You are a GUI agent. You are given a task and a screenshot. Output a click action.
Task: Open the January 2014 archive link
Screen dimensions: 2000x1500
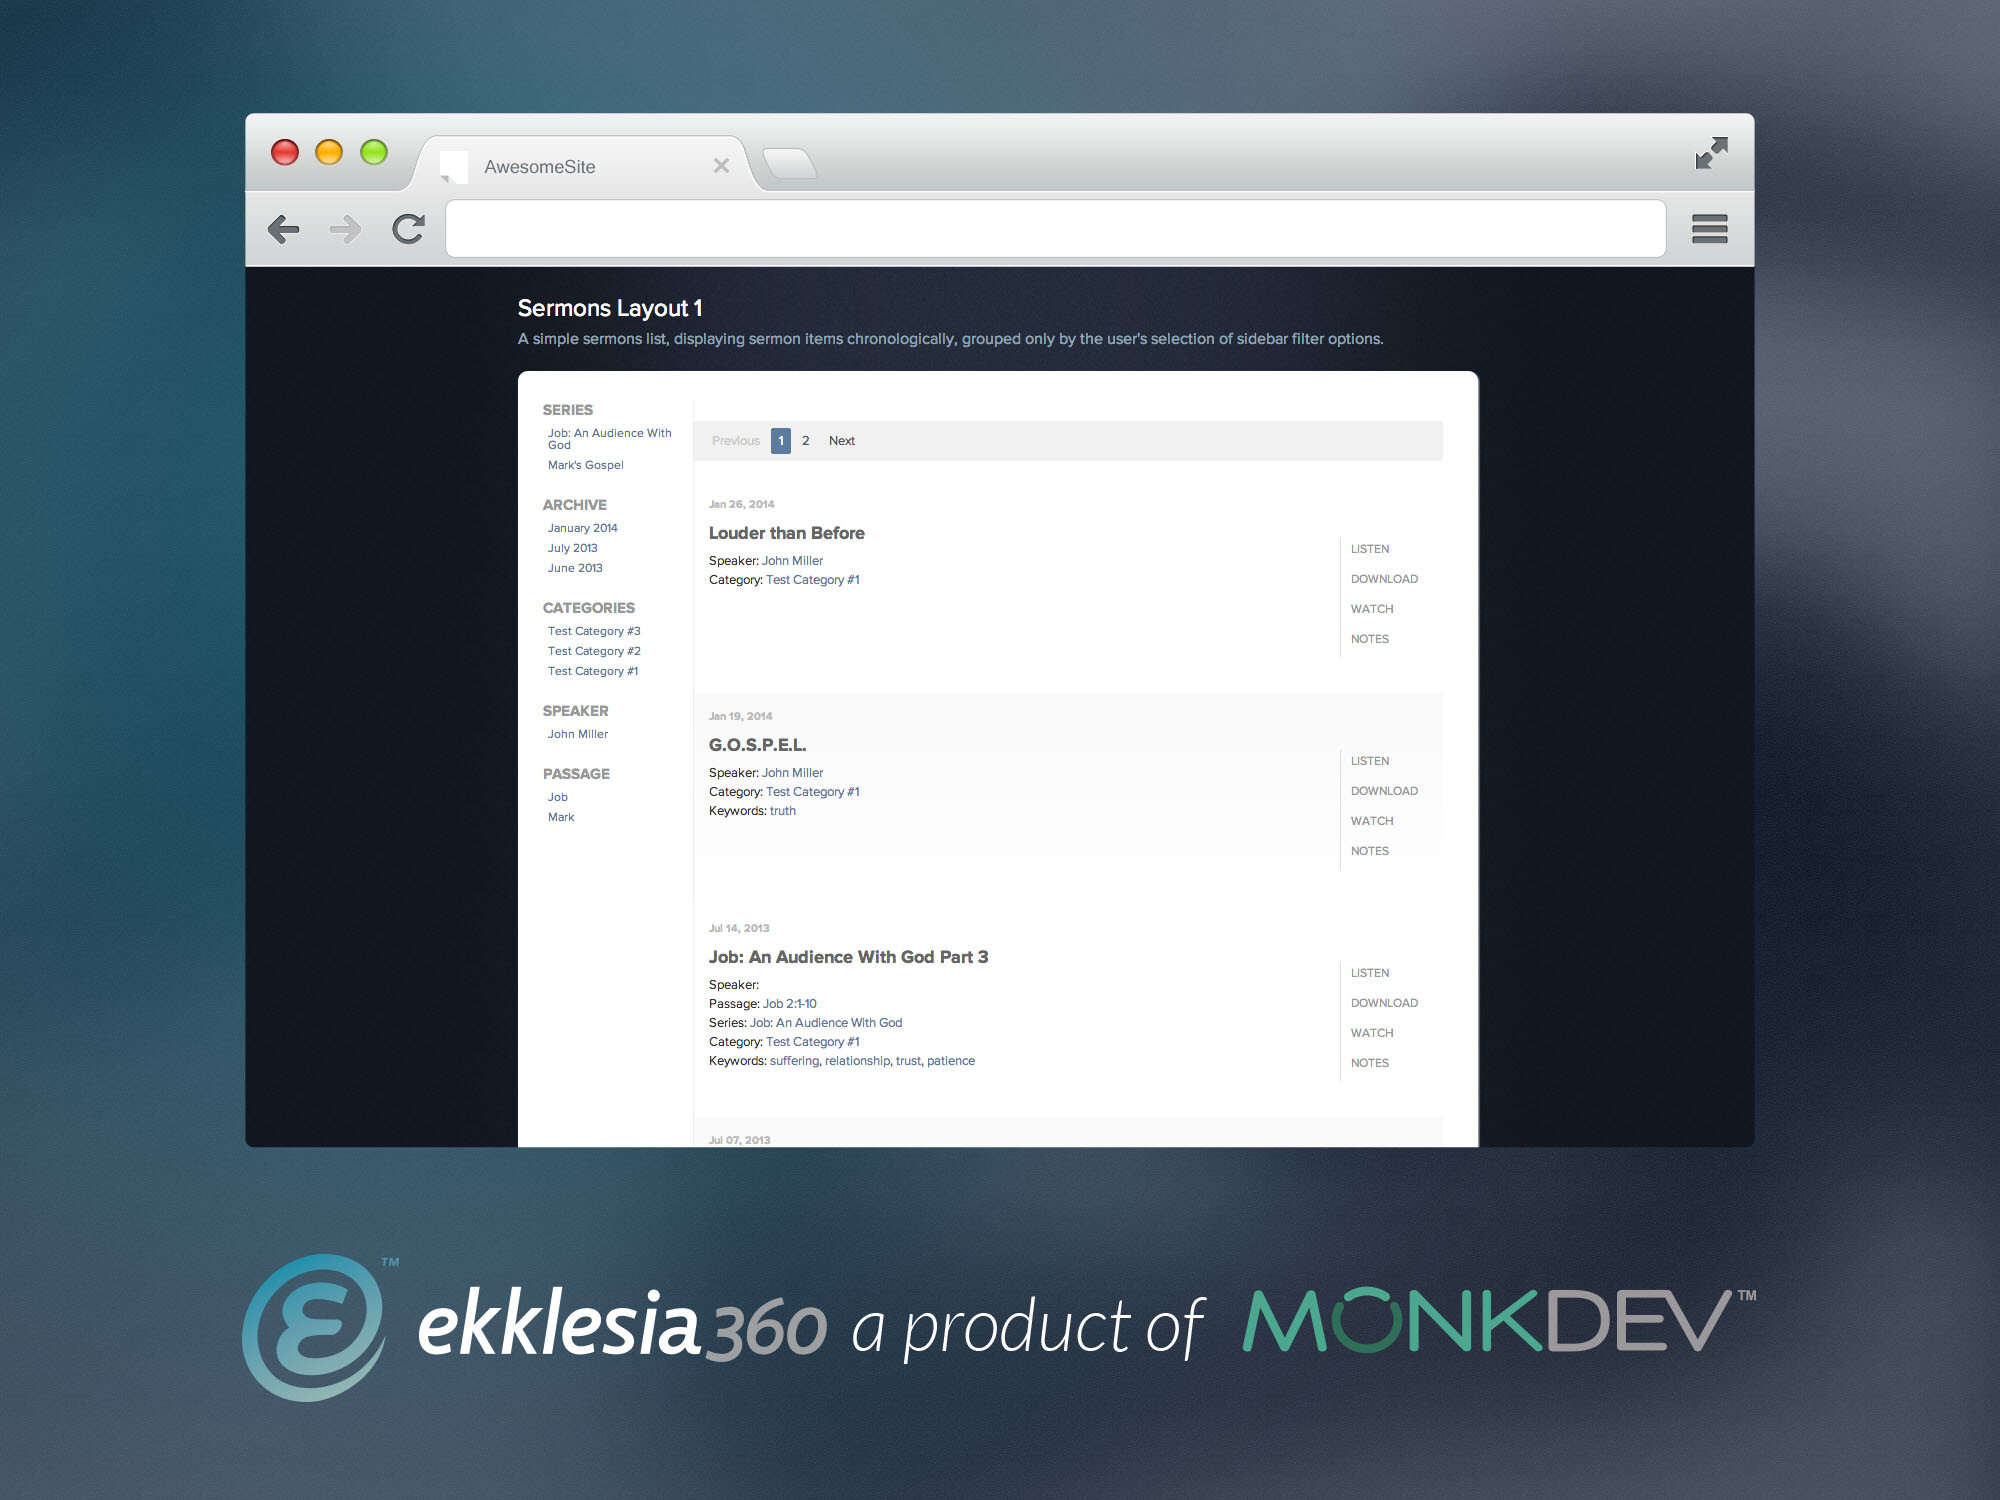pyautogui.click(x=582, y=528)
